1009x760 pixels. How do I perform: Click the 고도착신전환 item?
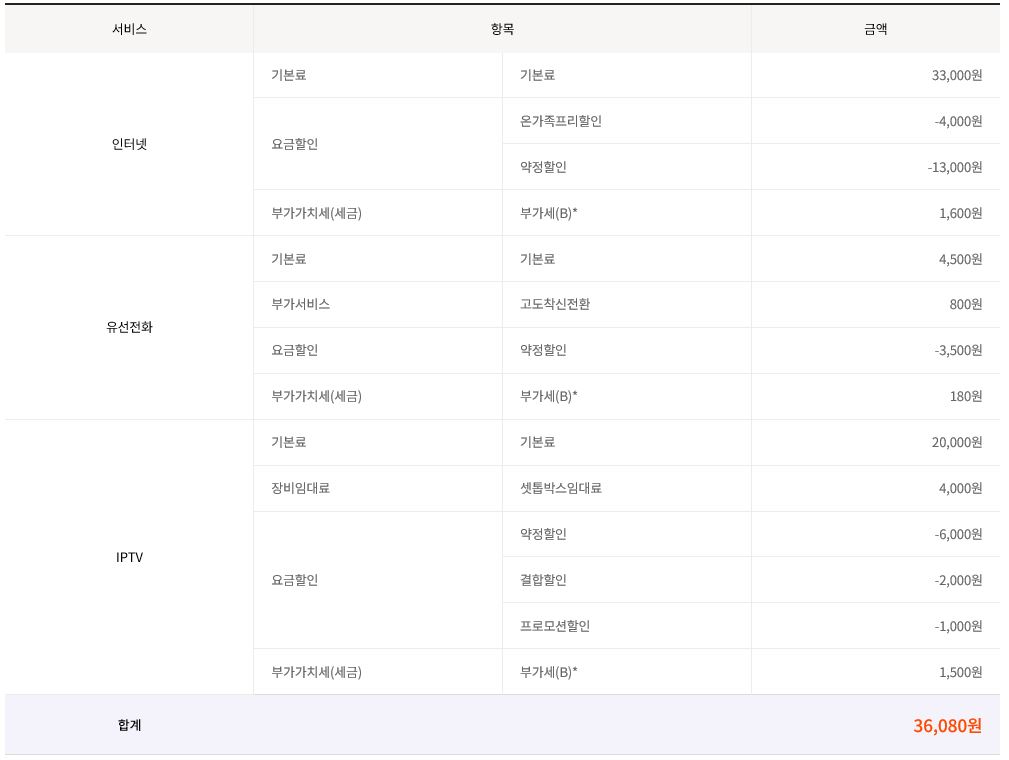click(x=555, y=304)
